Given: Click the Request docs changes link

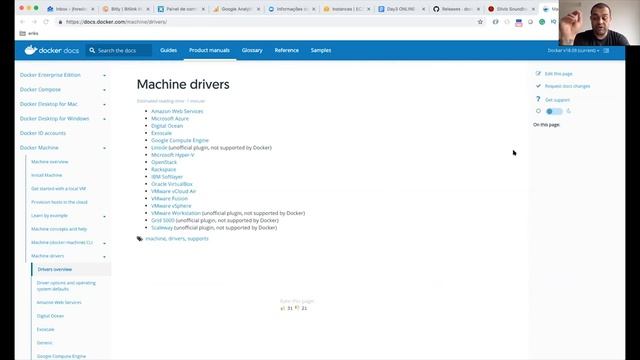Looking at the screenshot, I should click(567, 86).
